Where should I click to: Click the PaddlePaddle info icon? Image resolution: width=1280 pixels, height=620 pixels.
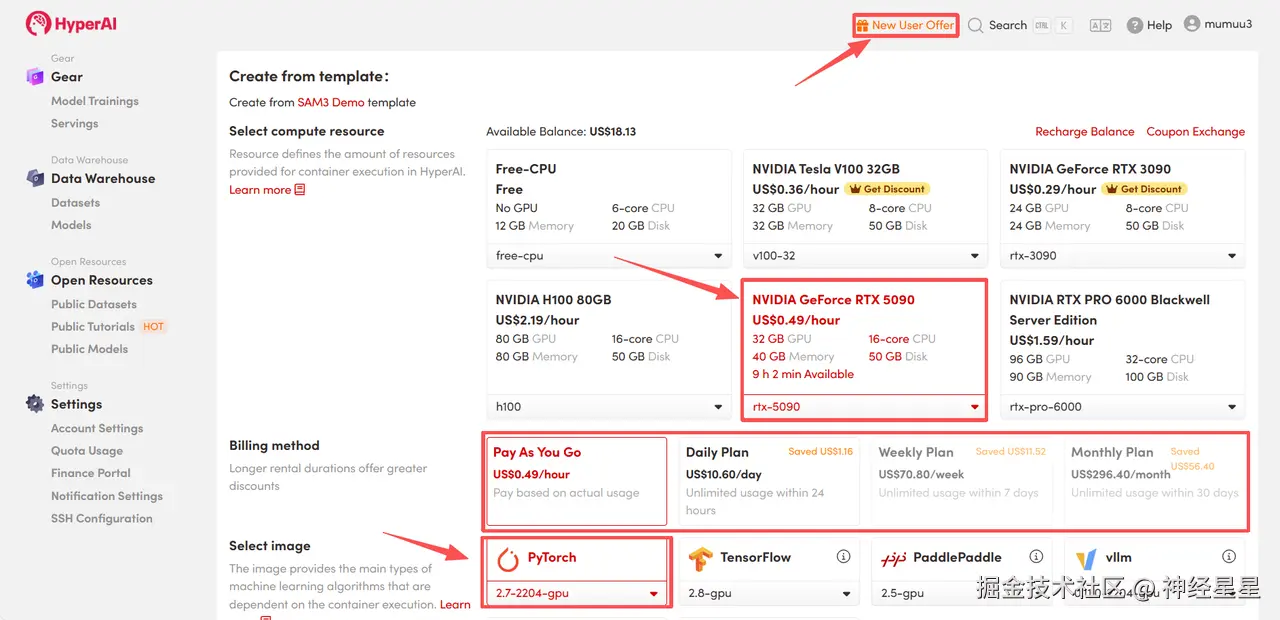1036,557
